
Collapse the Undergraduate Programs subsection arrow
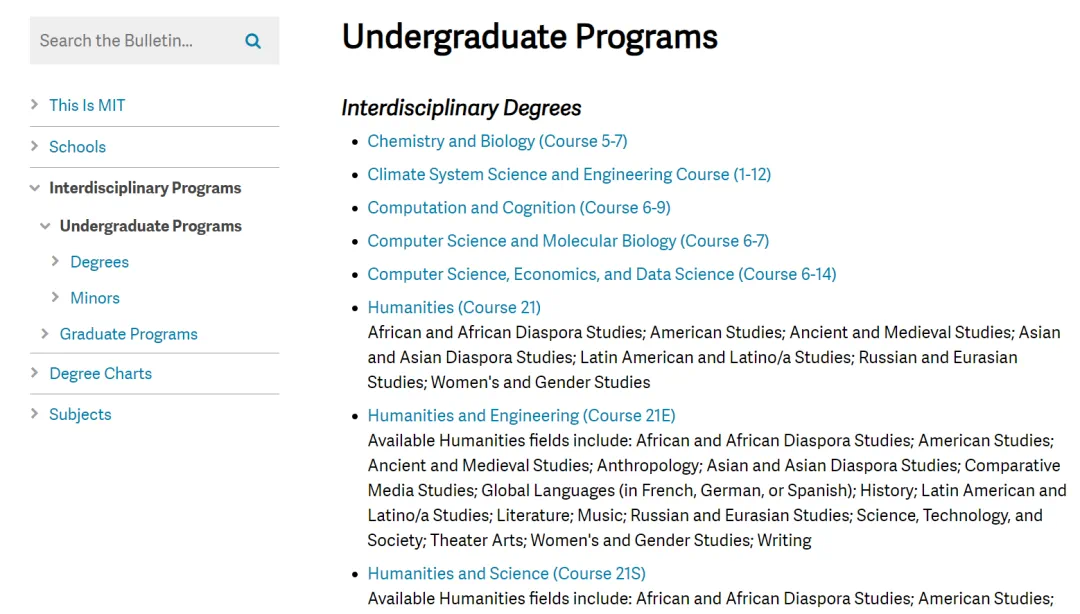pos(45,226)
